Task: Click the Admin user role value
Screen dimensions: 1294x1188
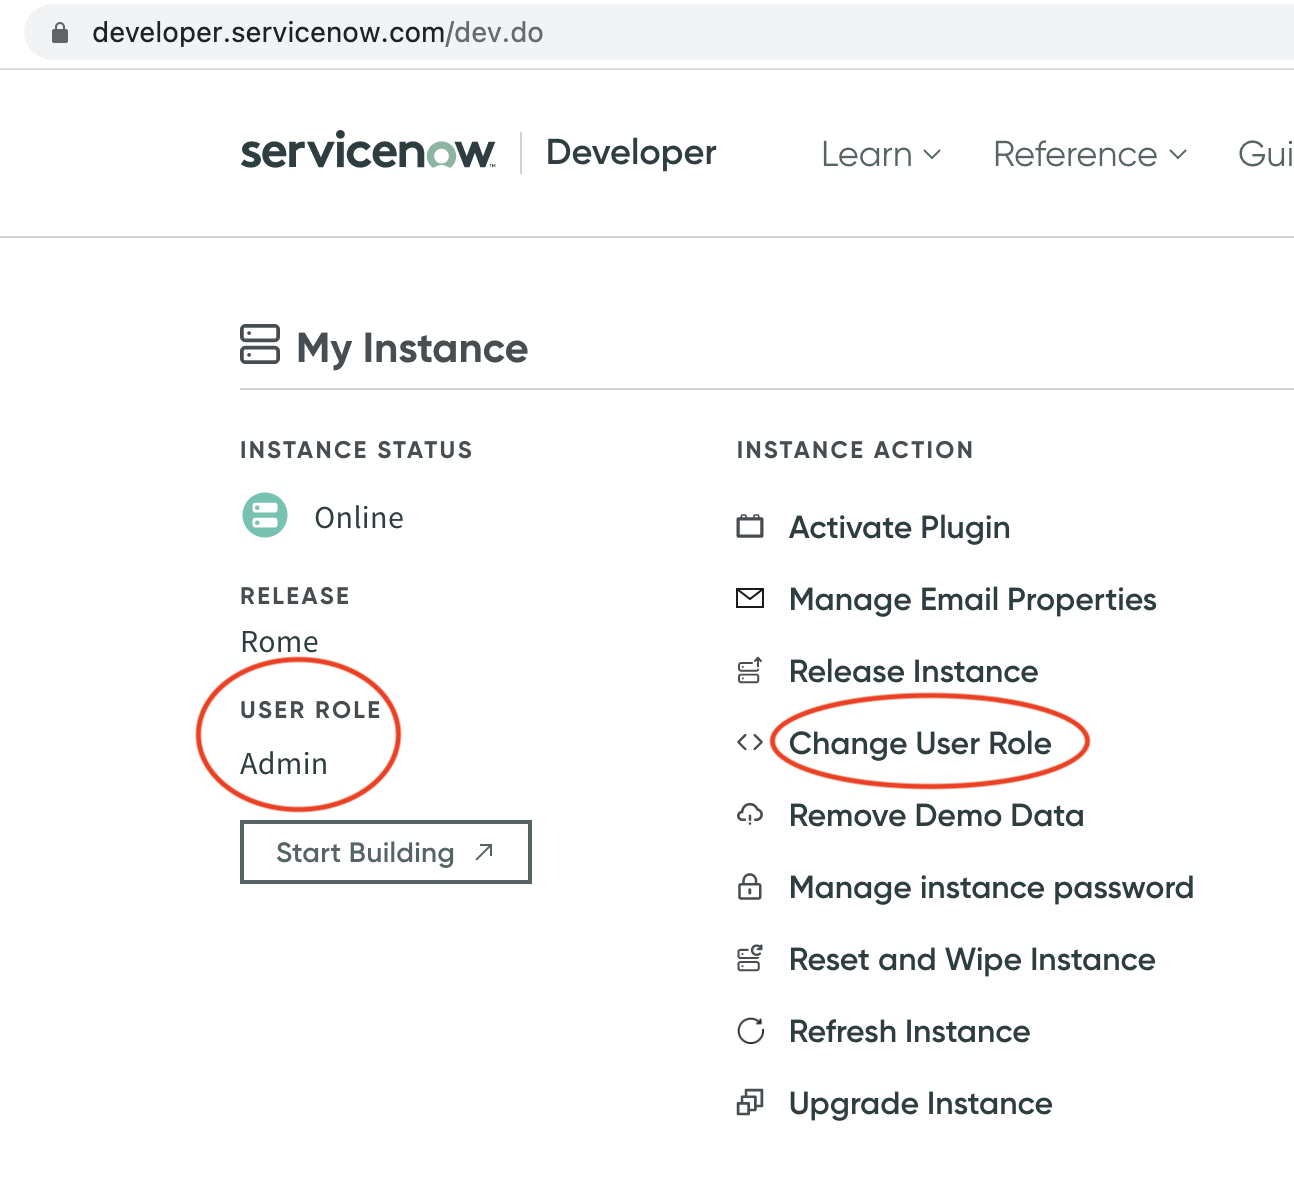Action: coord(284,763)
